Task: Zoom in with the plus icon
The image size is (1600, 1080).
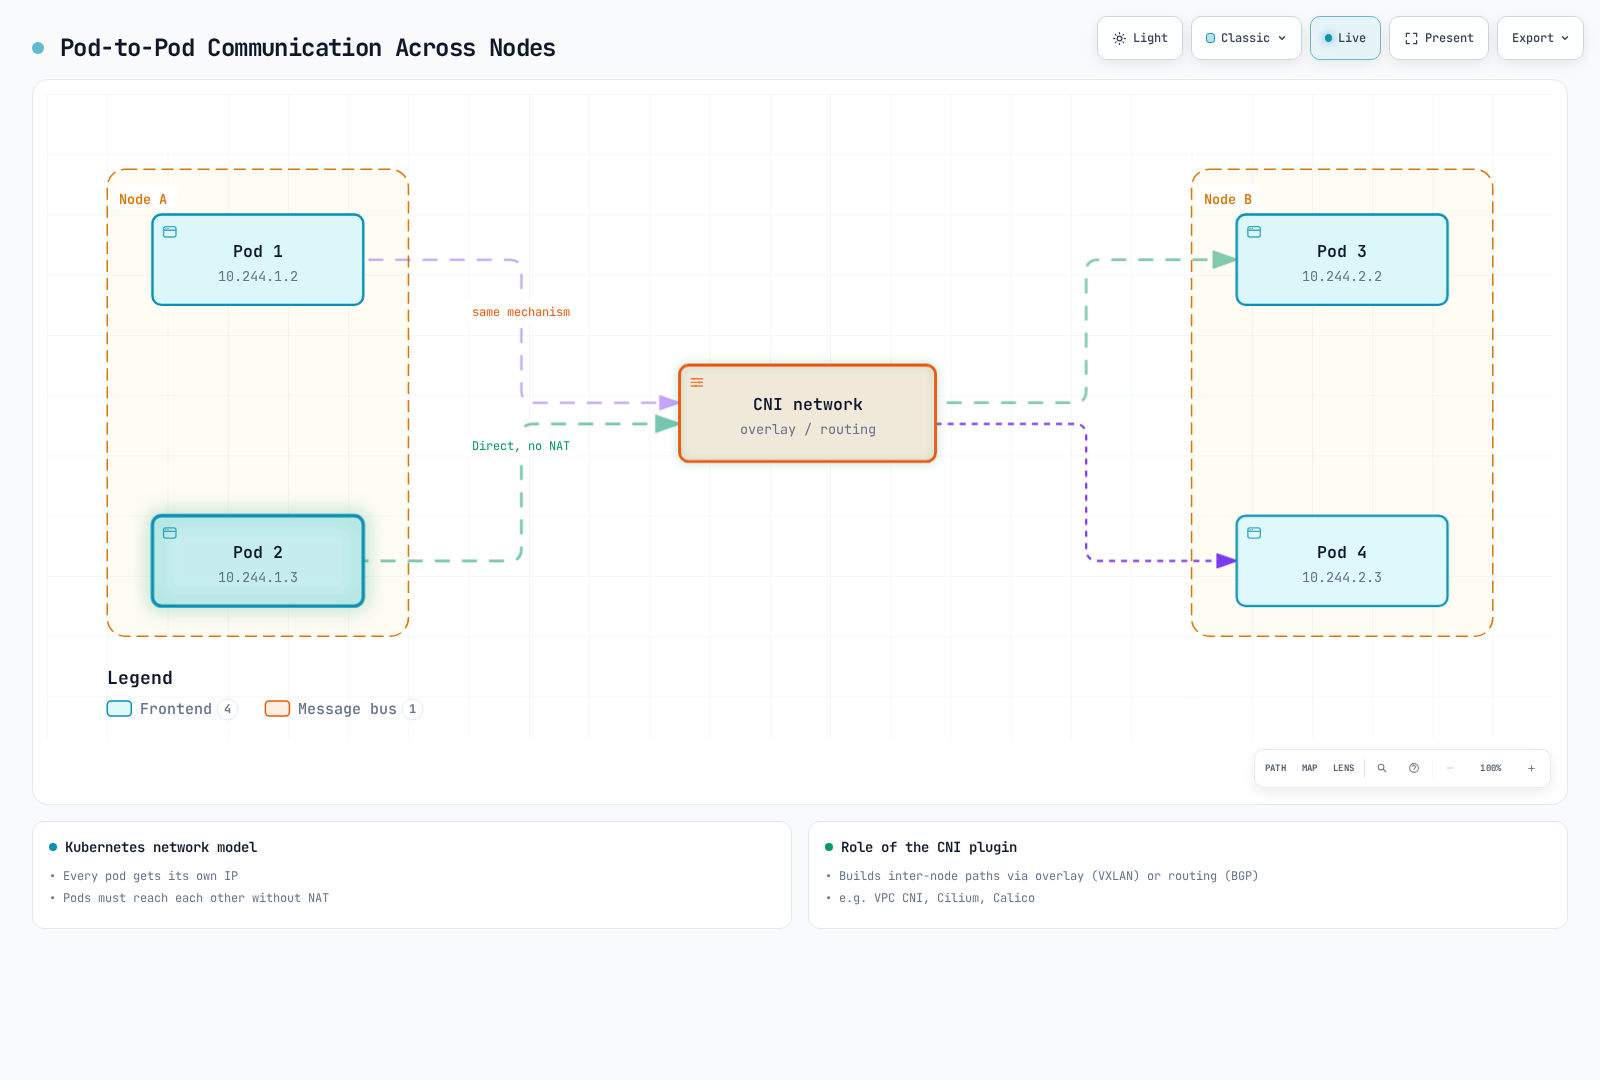Action: pos(1531,768)
